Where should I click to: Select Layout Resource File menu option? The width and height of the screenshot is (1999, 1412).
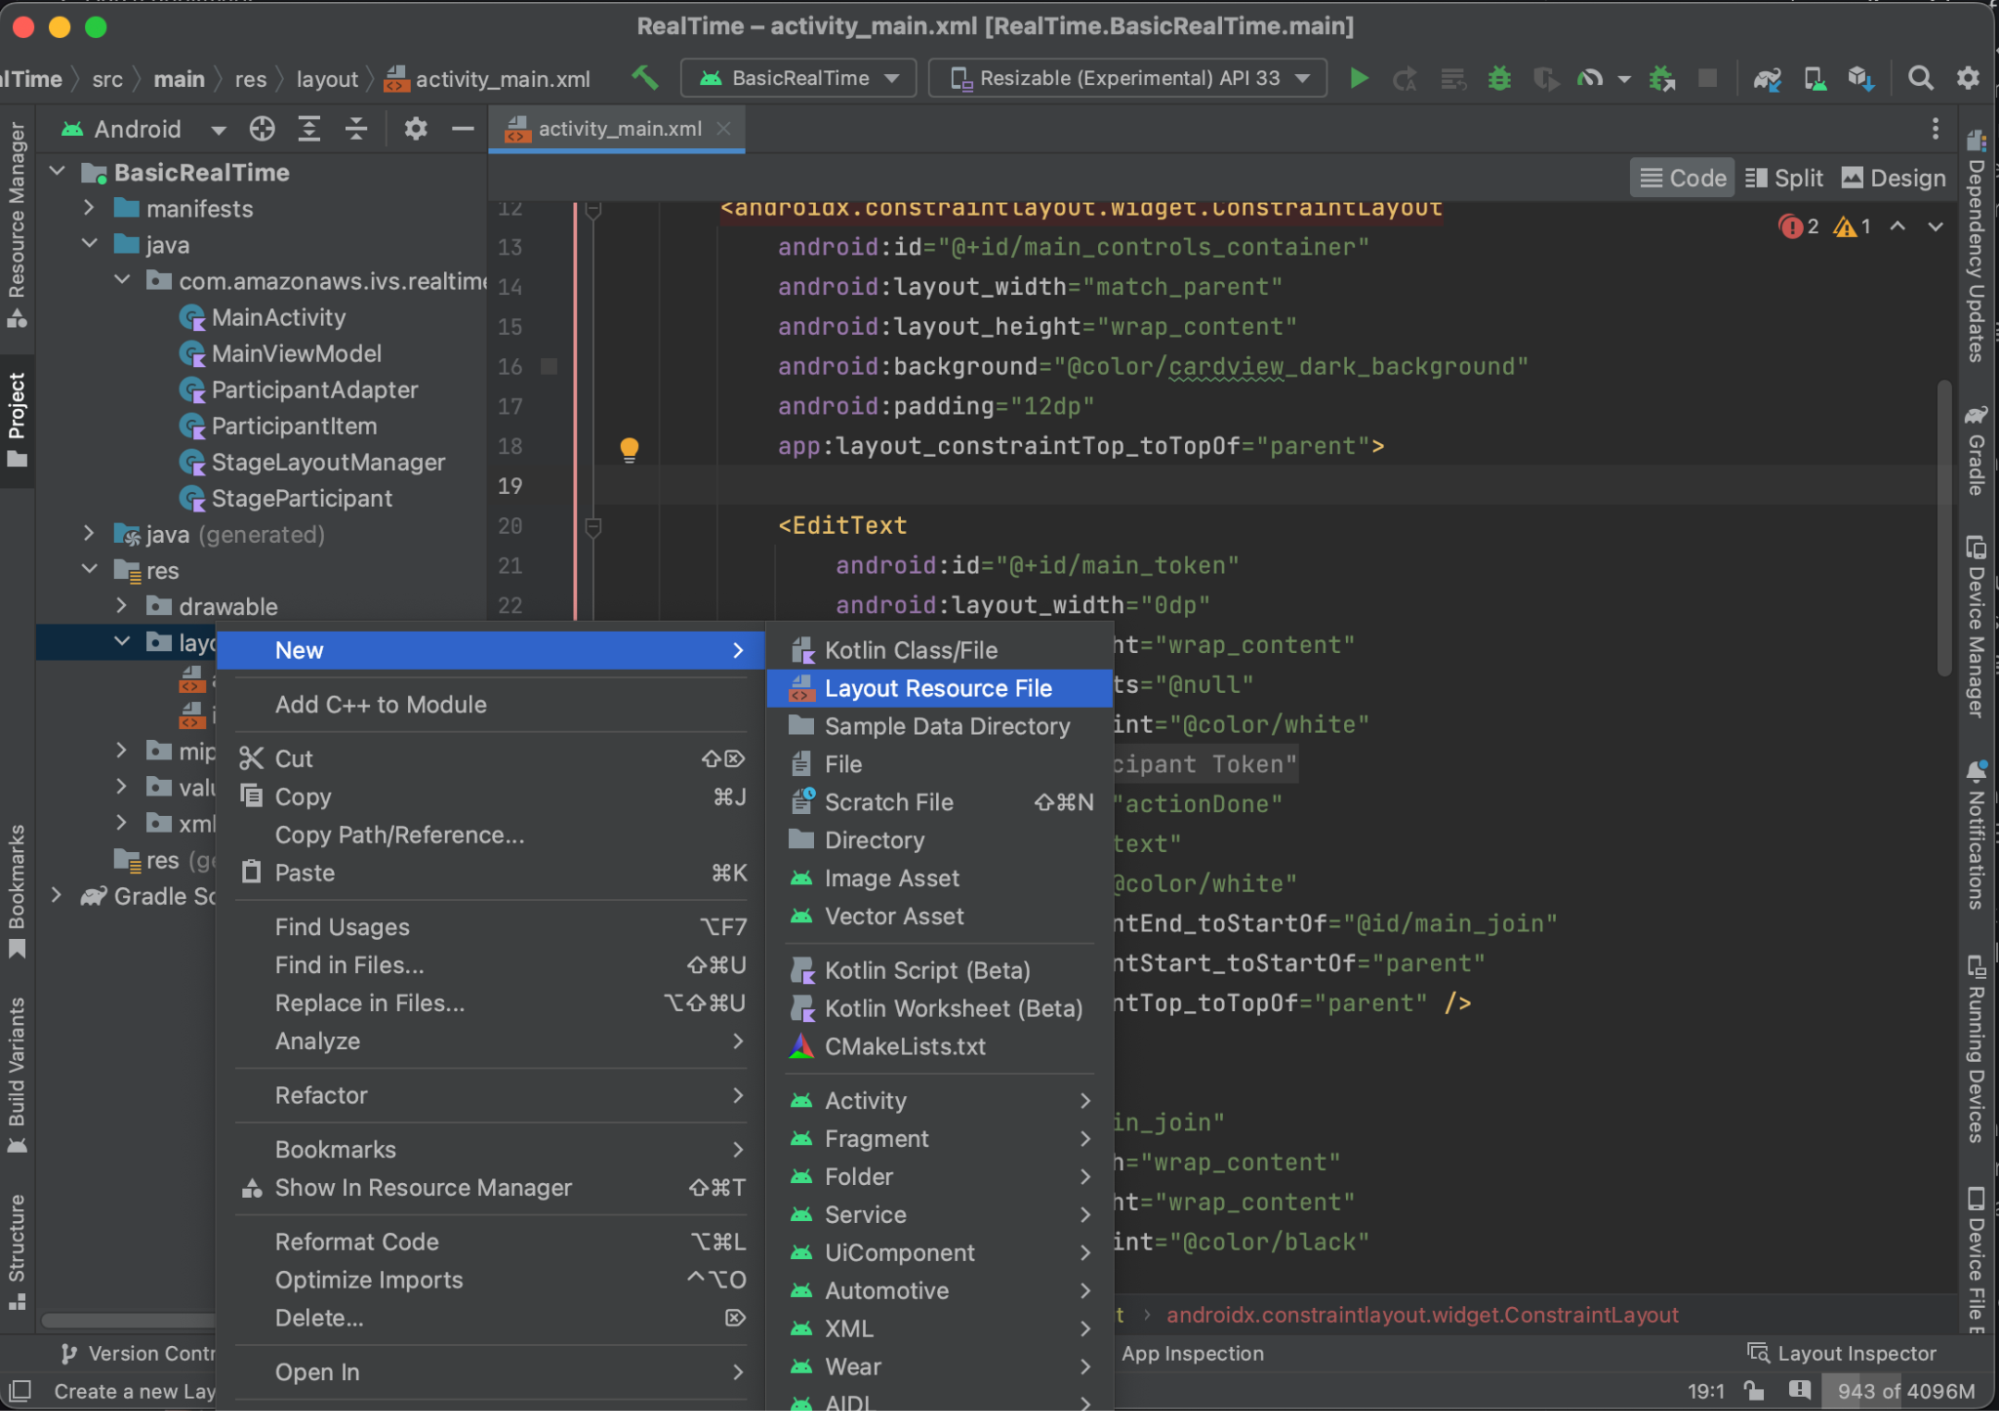(x=938, y=688)
